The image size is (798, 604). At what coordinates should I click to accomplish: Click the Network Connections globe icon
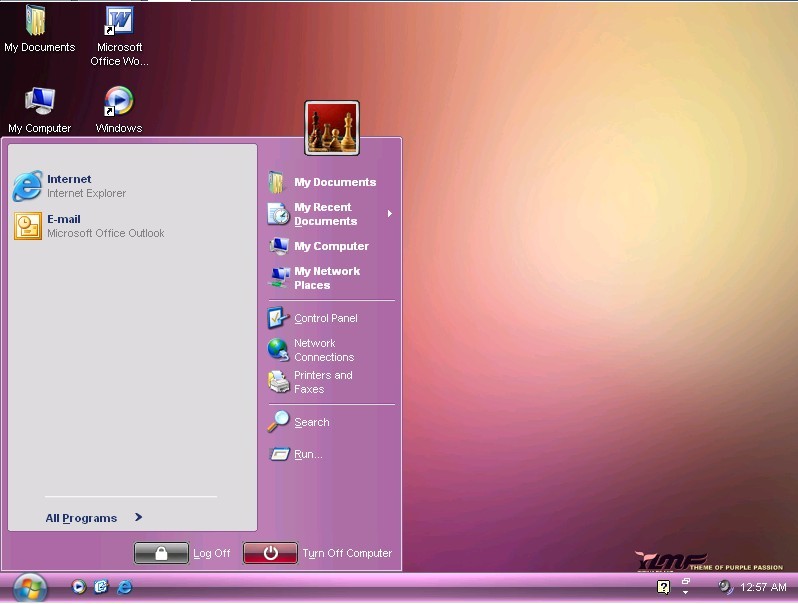pyautogui.click(x=278, y=350)
